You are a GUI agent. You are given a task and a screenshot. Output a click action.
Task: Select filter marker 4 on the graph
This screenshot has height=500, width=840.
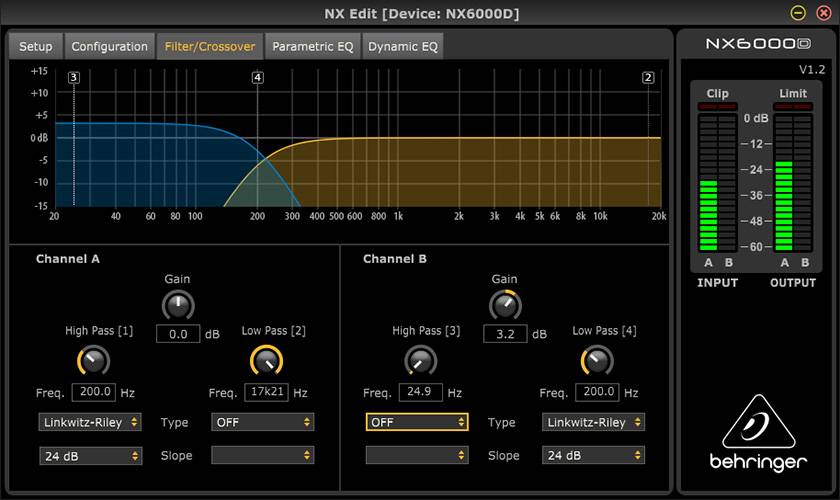coord(258,77)
